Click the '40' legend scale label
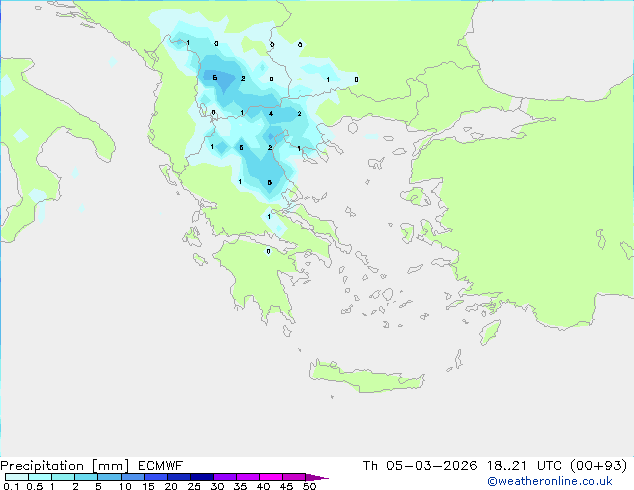 263,486
